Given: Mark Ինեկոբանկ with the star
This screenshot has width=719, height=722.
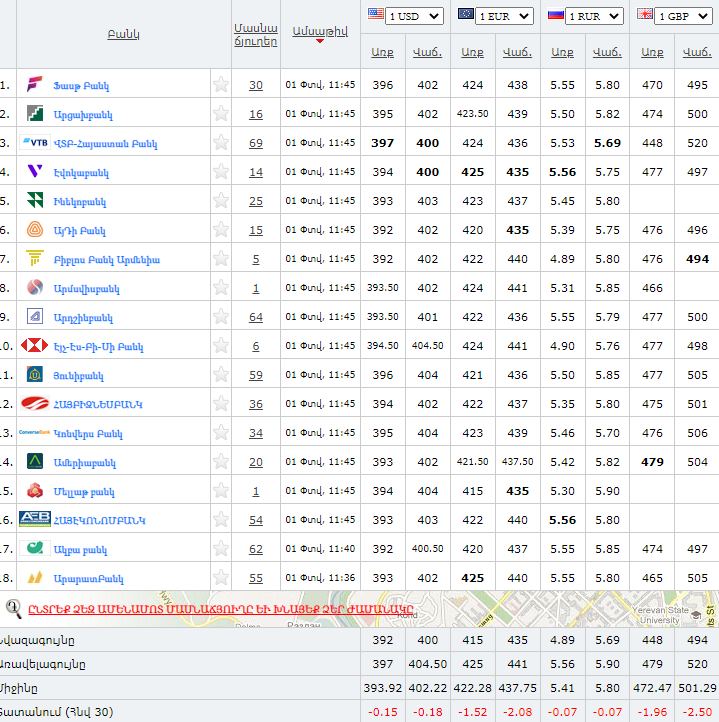Looking at the screenshot, I should click(x=221, y=200).
